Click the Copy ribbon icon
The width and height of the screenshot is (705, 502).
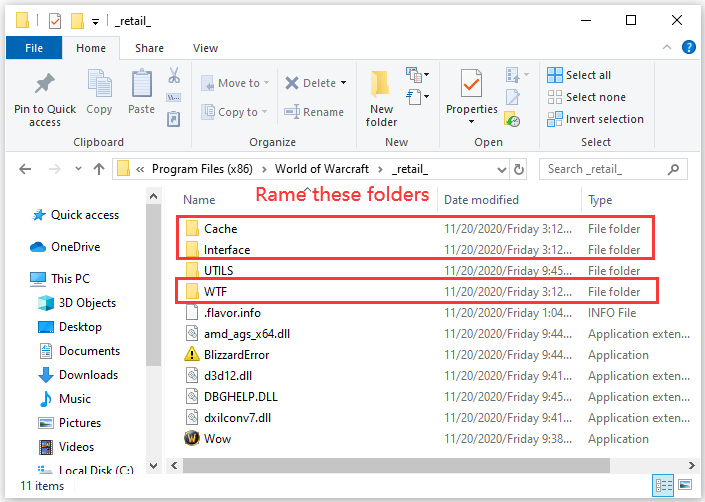tap(99, 84)
